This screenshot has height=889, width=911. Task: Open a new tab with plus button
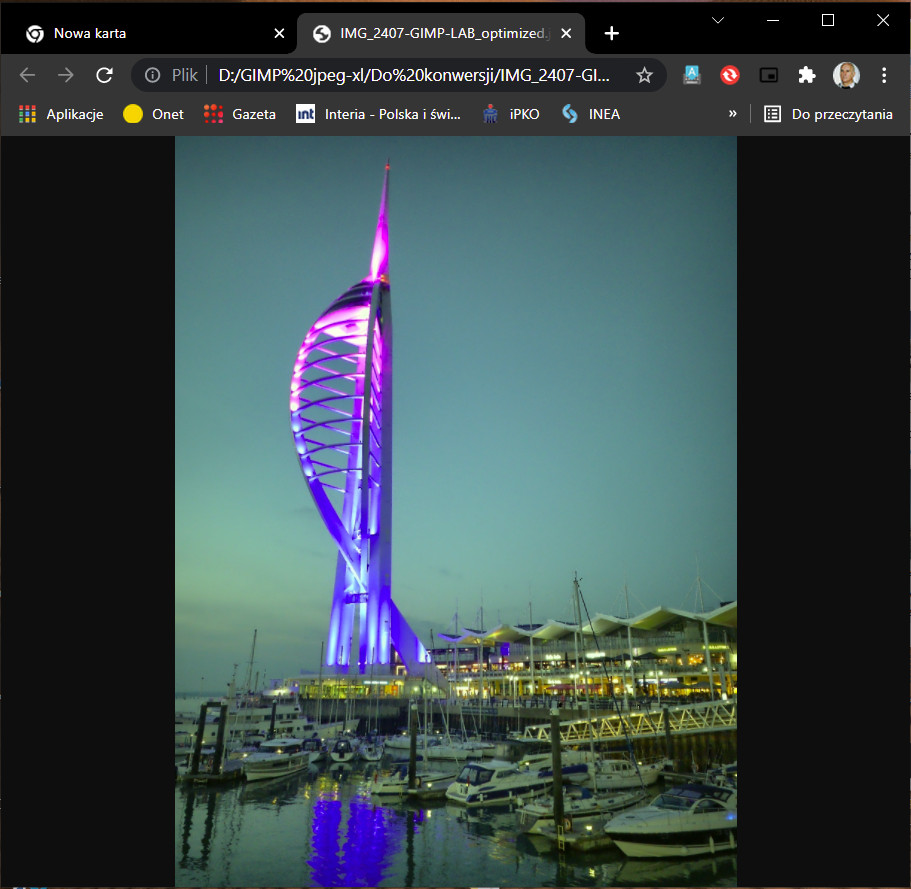coord(612,33)
